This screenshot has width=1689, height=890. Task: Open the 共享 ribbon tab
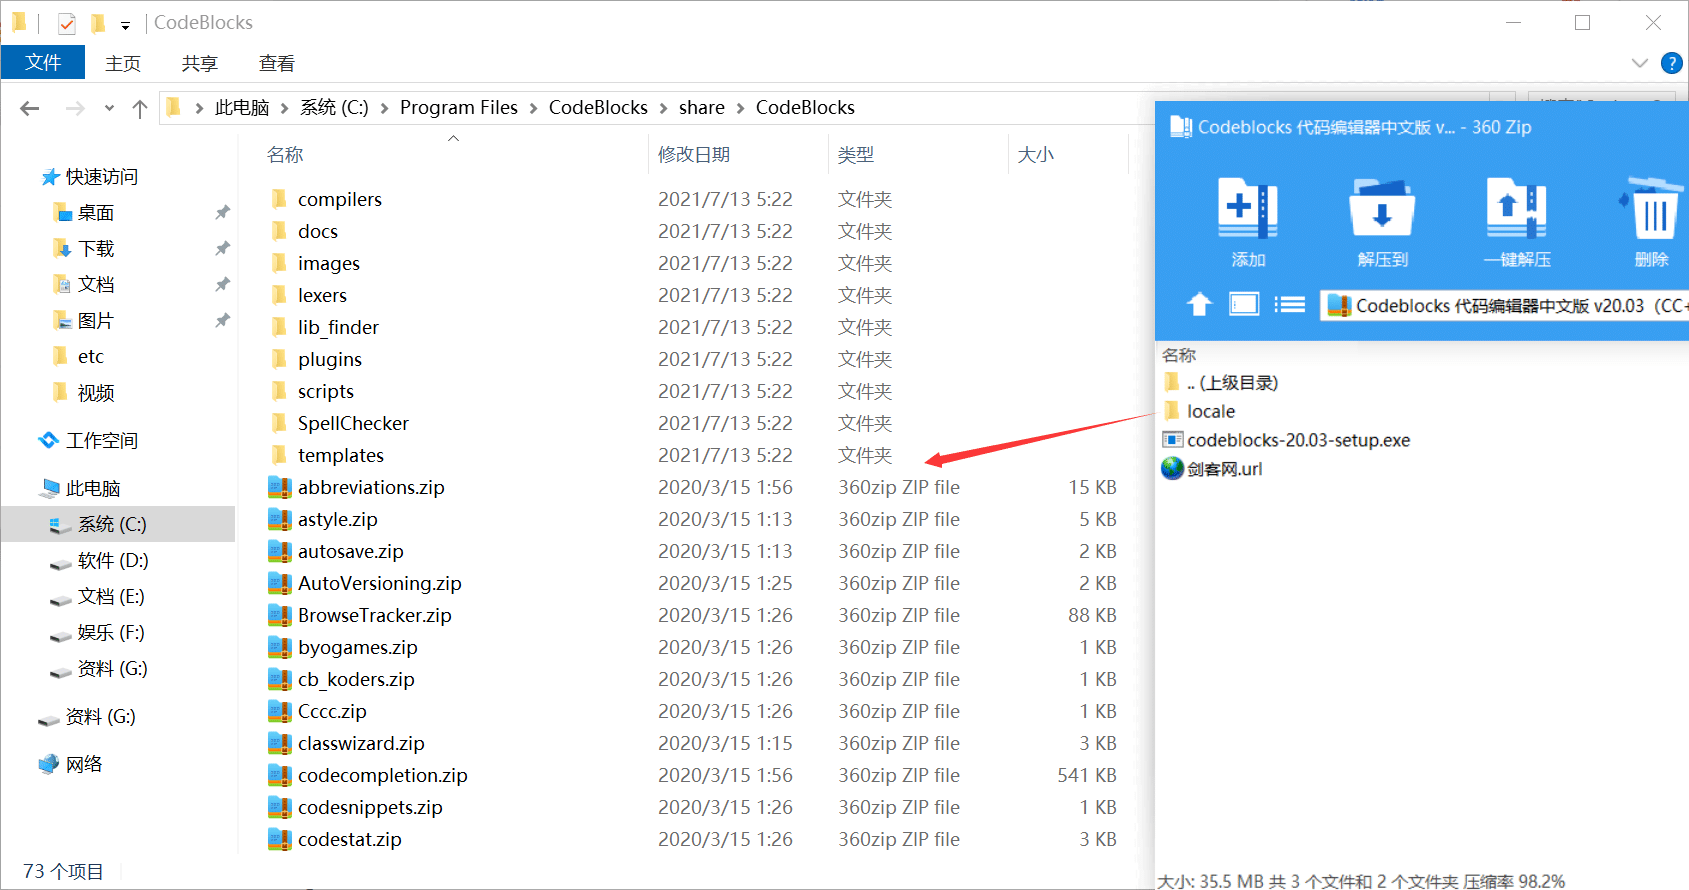click(200, 63)
